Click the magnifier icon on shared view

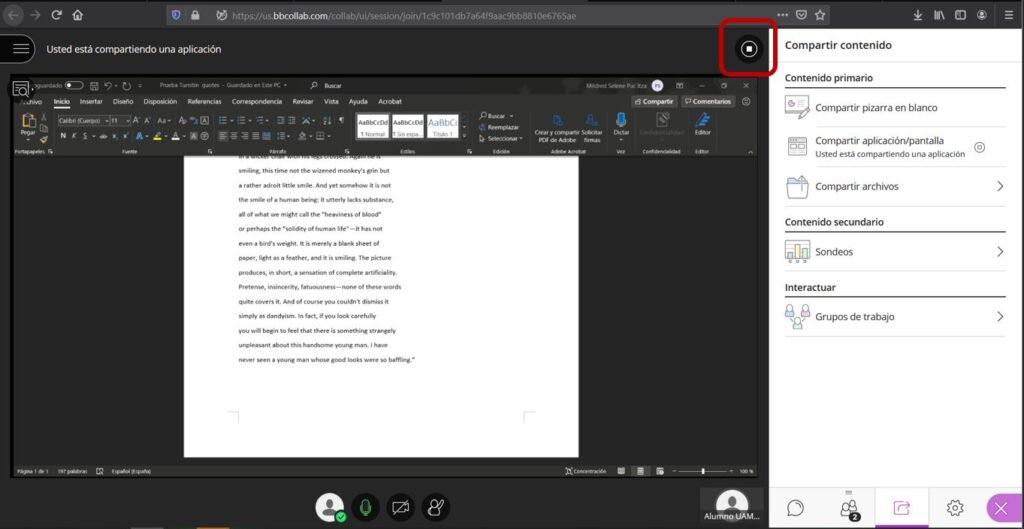tap(20, 89)
